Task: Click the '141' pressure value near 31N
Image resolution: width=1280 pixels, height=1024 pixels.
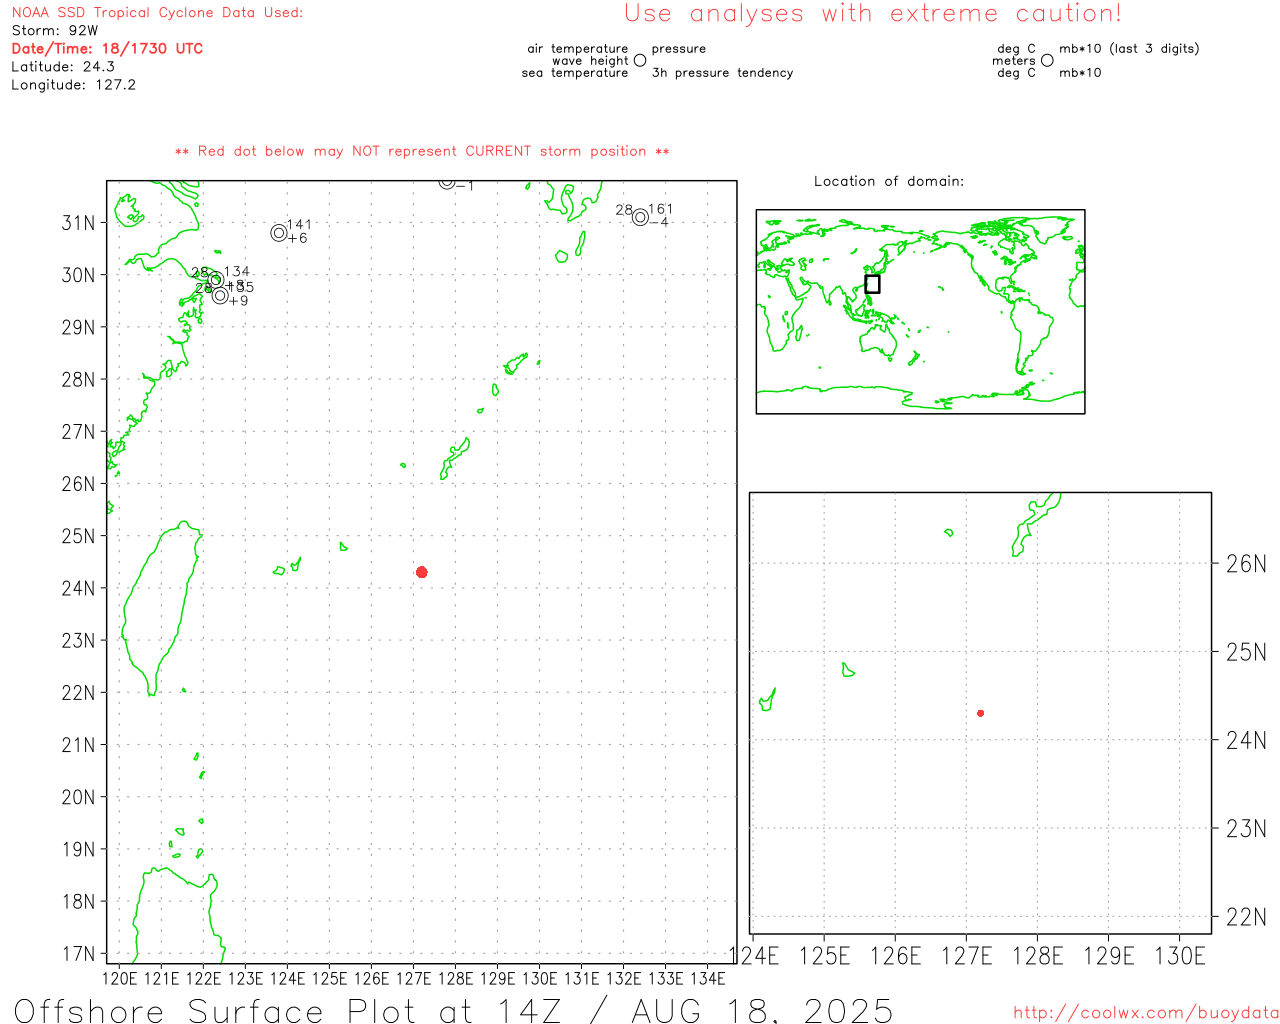Action: pyautogui.click(x=299, y=225)
